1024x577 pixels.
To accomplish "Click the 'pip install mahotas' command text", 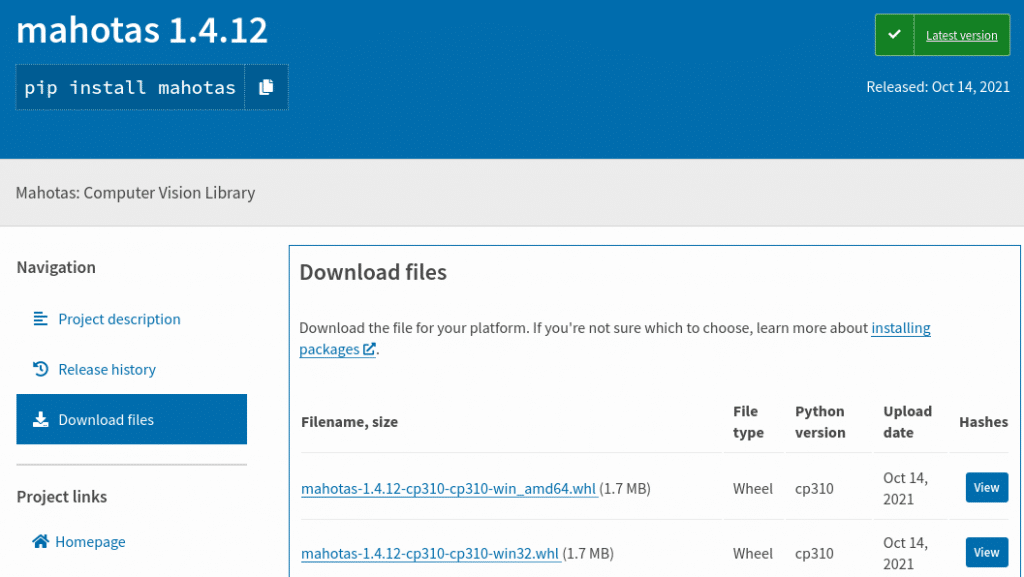I will click(x=130, y=87).
